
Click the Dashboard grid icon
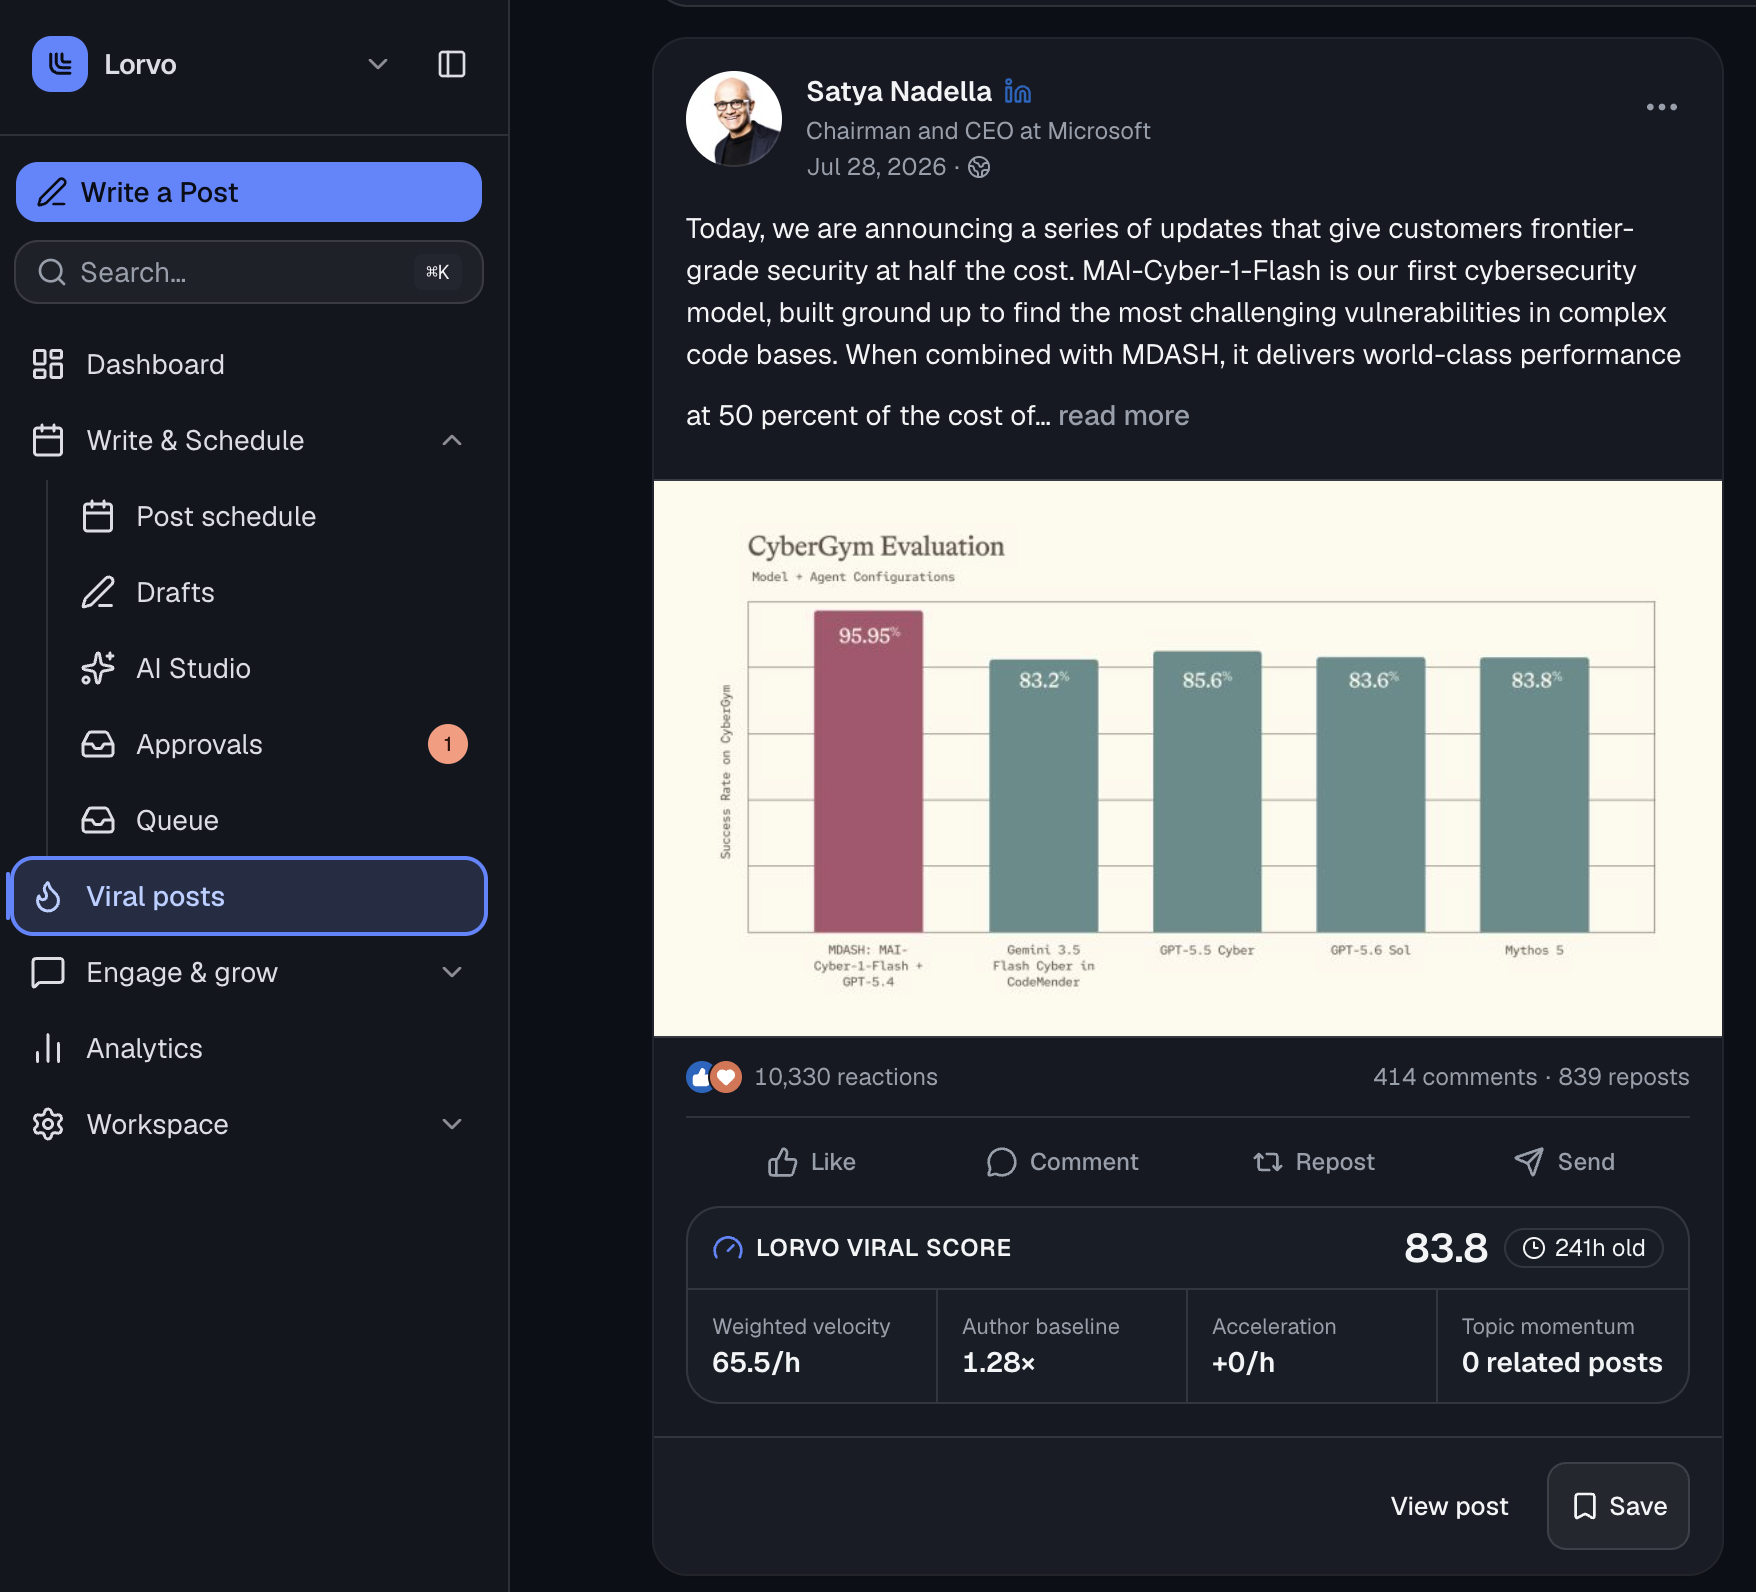48,364
